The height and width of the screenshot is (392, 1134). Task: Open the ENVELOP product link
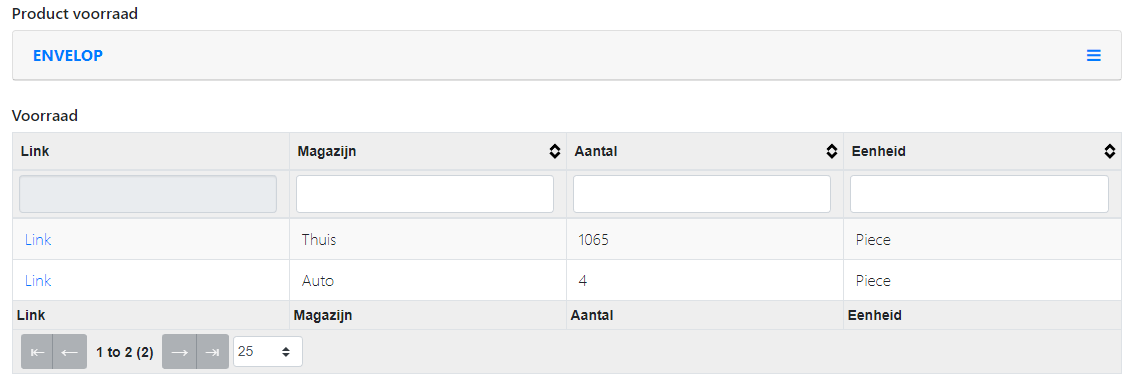tap(68, 56)
